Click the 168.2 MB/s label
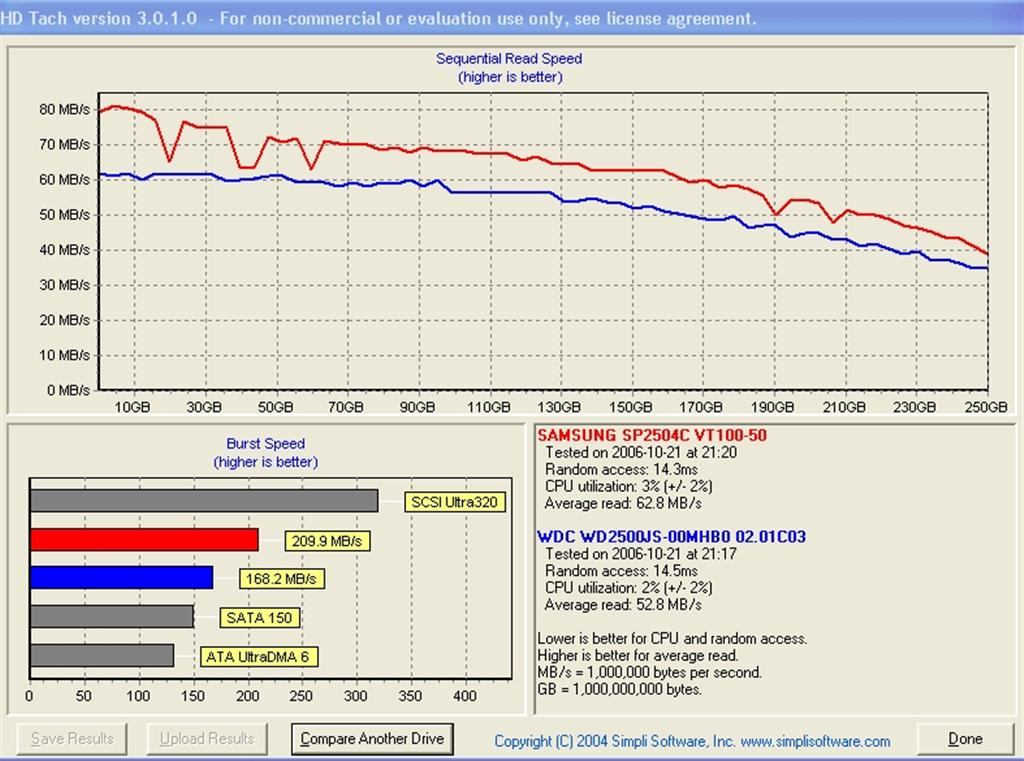The image size is (1024, 761). (281, 579)
